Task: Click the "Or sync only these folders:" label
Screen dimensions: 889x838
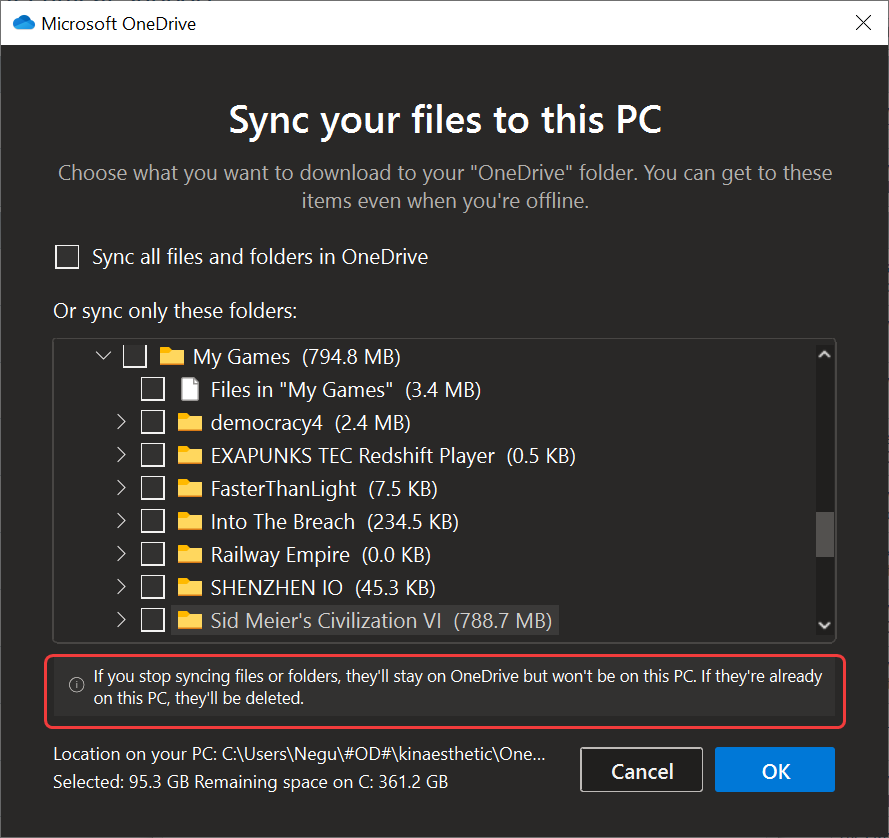Action: [175, 311]
